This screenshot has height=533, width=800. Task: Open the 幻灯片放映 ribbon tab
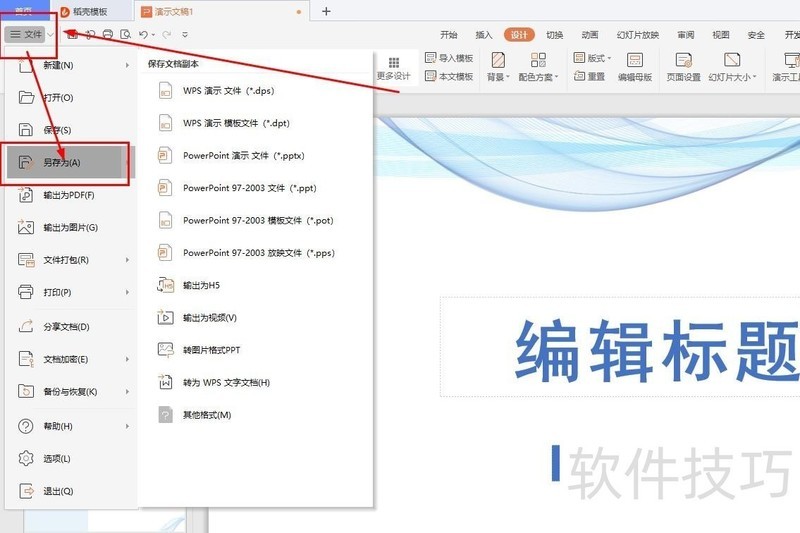pos(638,35)
